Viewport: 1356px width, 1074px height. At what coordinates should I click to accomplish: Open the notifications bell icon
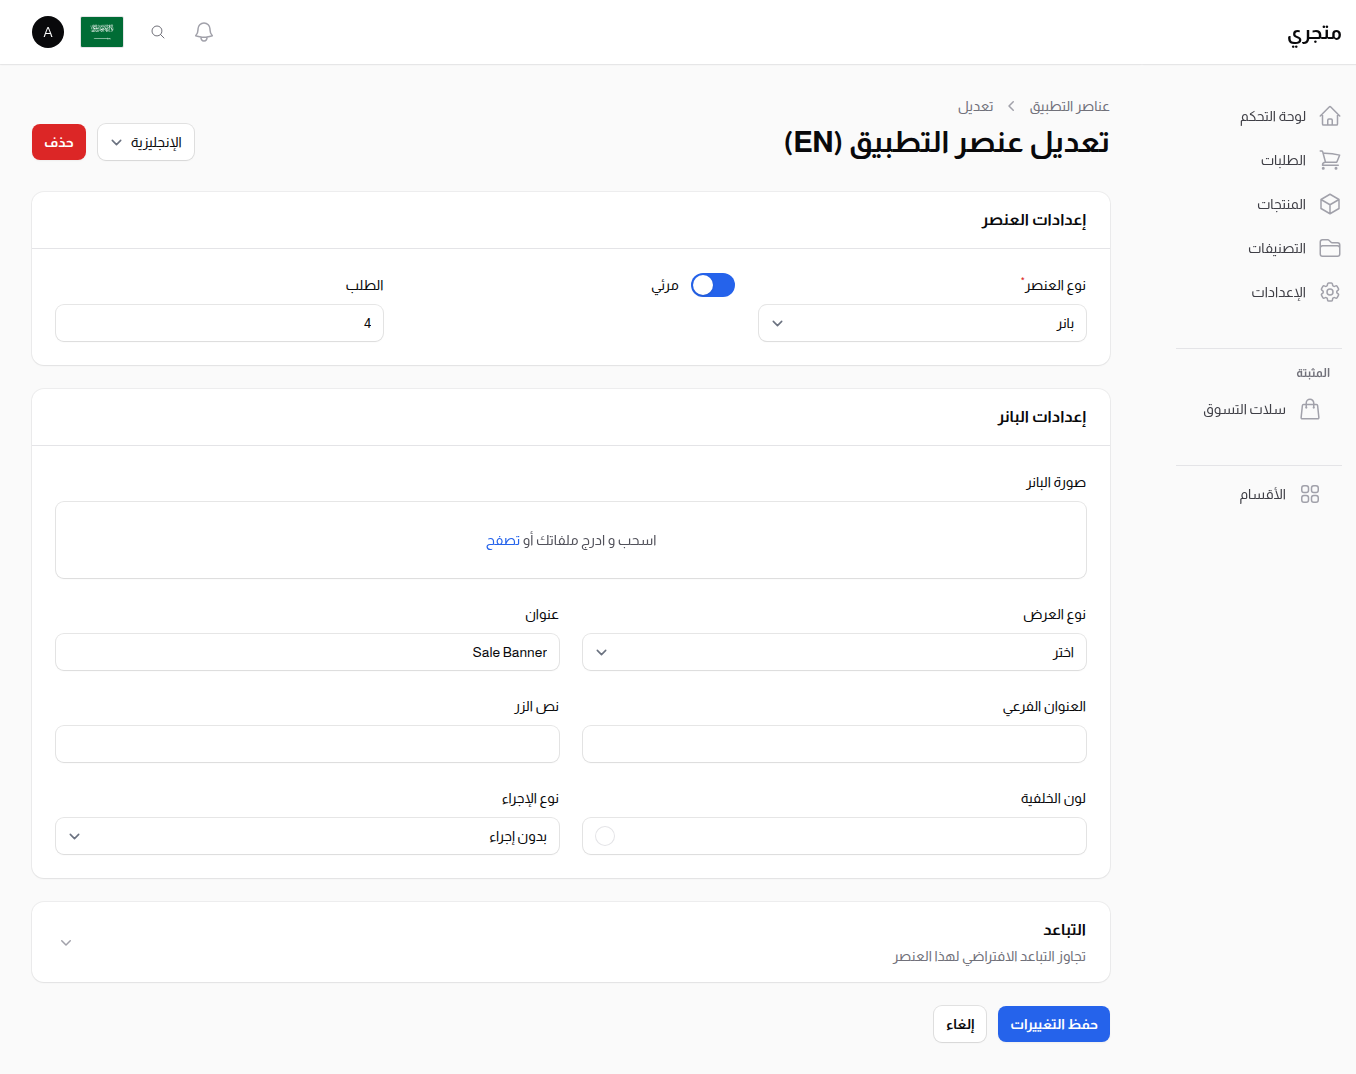(203, 31)
